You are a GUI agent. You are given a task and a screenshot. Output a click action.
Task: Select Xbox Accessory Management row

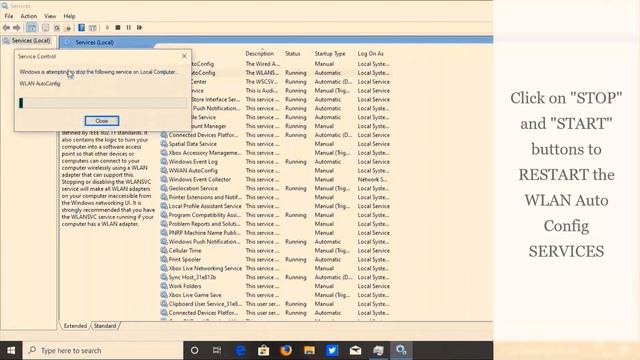click(x=276, y=153)
